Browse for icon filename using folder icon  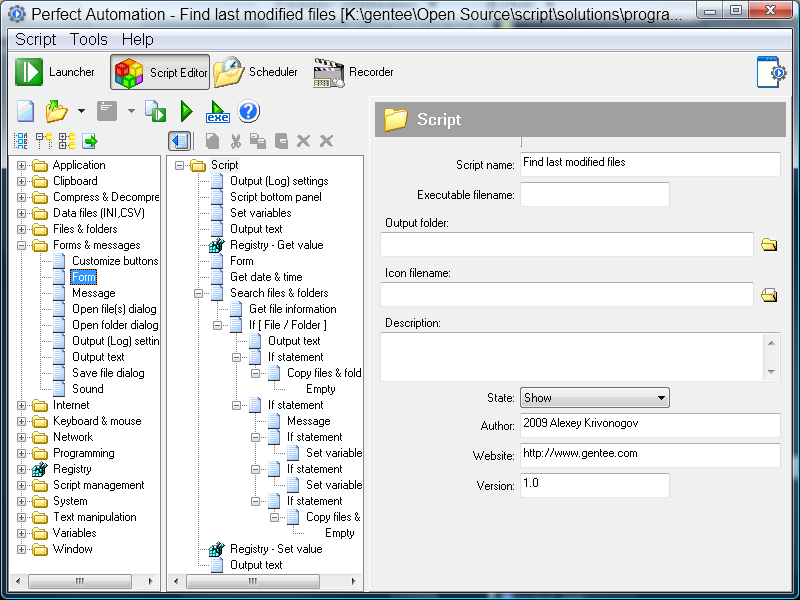[769, 295]
